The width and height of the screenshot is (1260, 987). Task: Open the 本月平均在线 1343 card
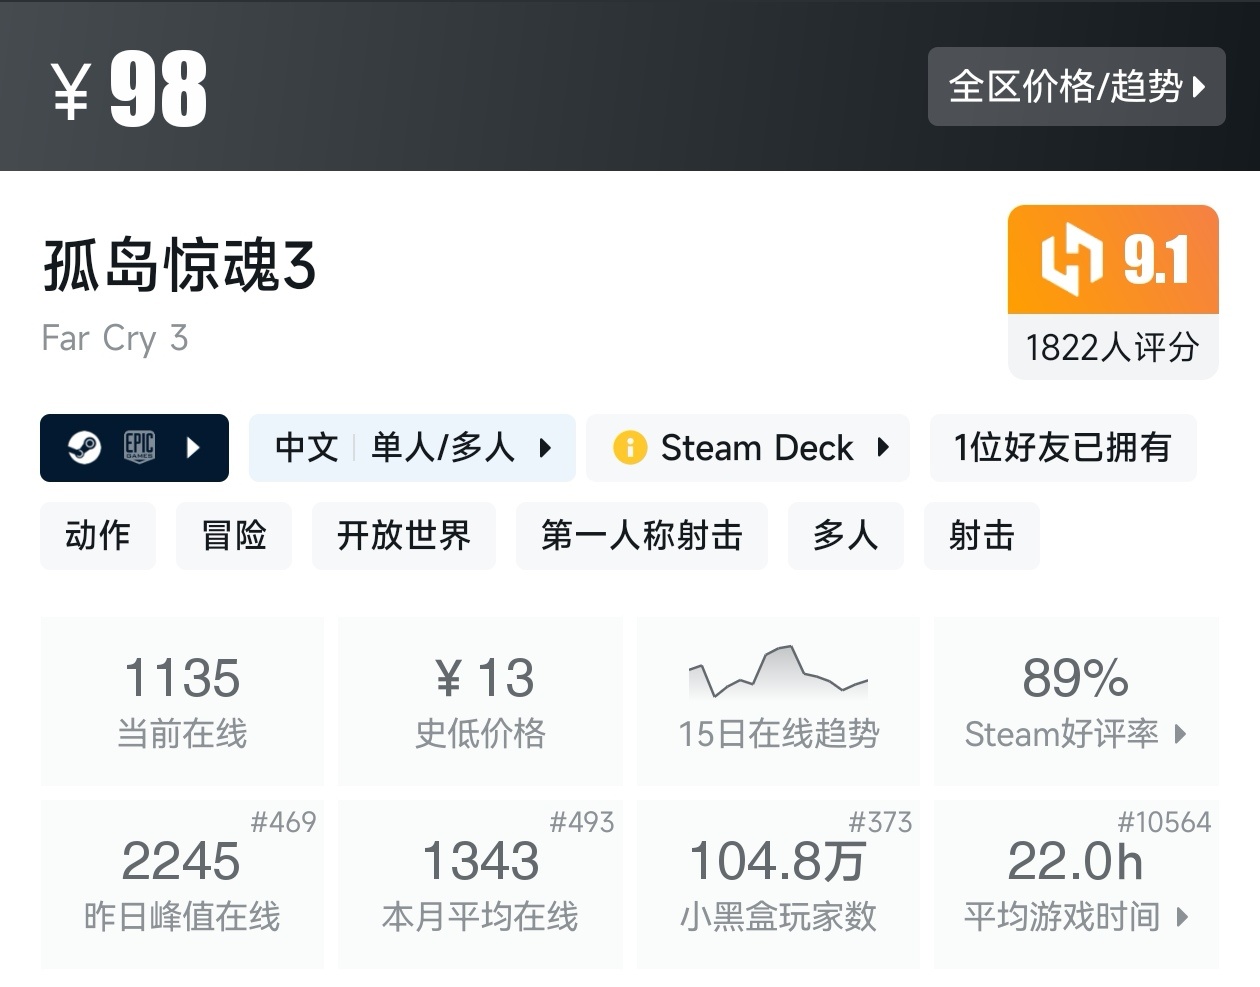(x=480, y=884)
